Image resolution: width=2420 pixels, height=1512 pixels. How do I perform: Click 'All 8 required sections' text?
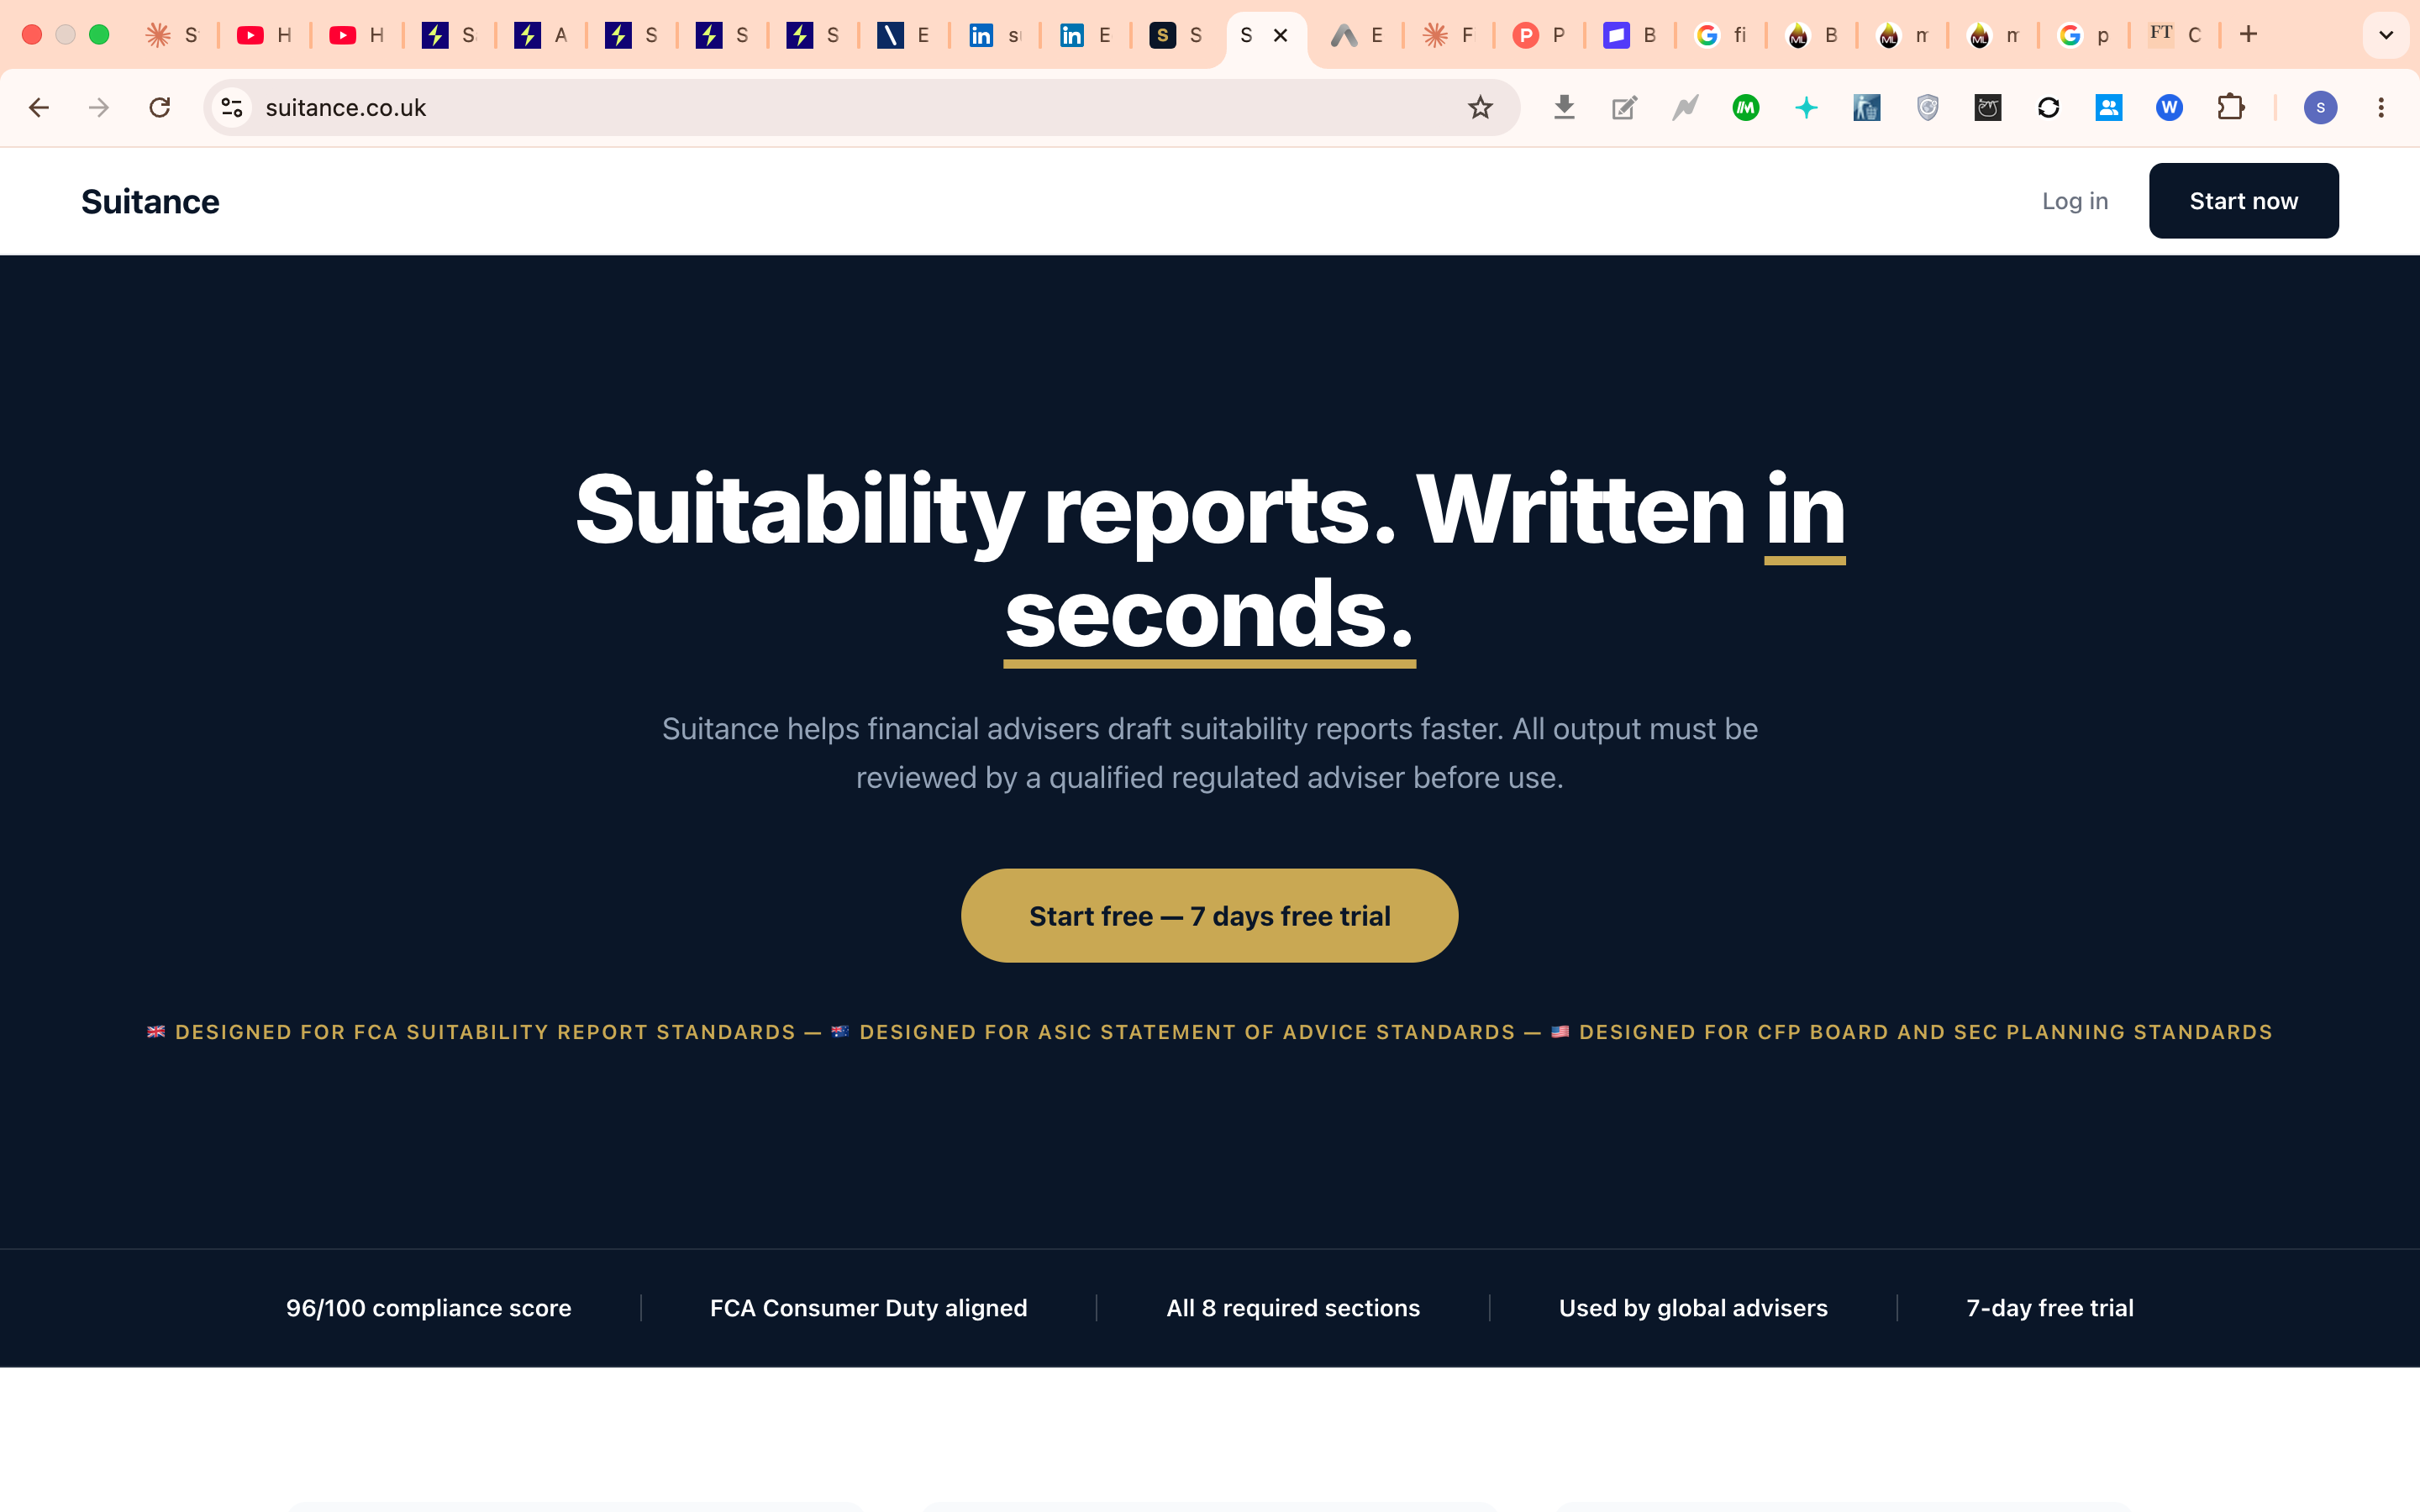click(x=1293, y=1308)
